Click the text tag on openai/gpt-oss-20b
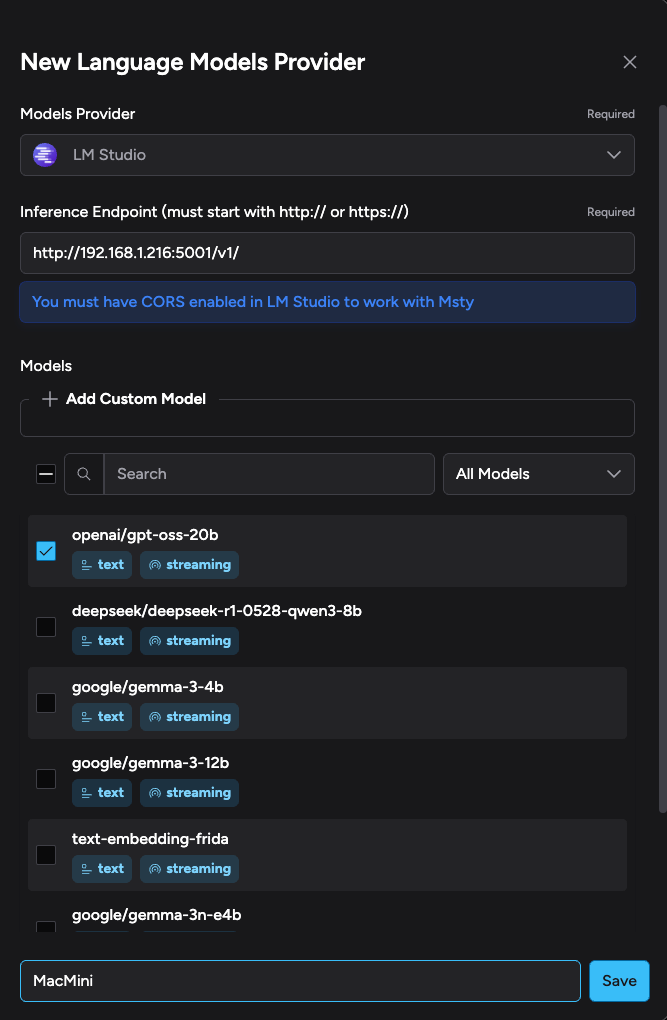667x1020 pixels. [x=102, y=565]
